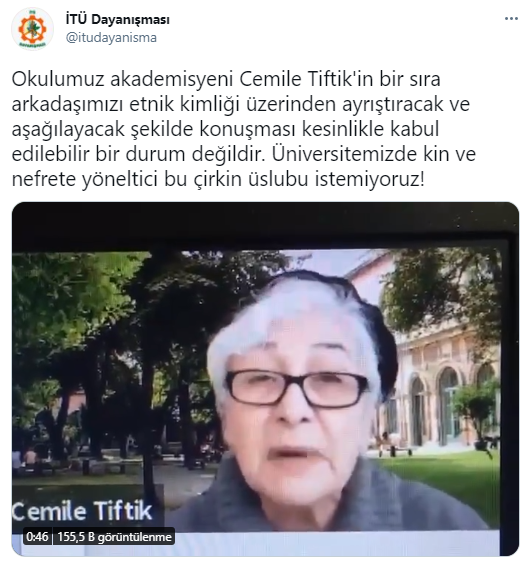The image size is (527, 567).
Task: Click the İTÜ Dayanışması gear-logo profile avatar
Action: coord(33,29)
